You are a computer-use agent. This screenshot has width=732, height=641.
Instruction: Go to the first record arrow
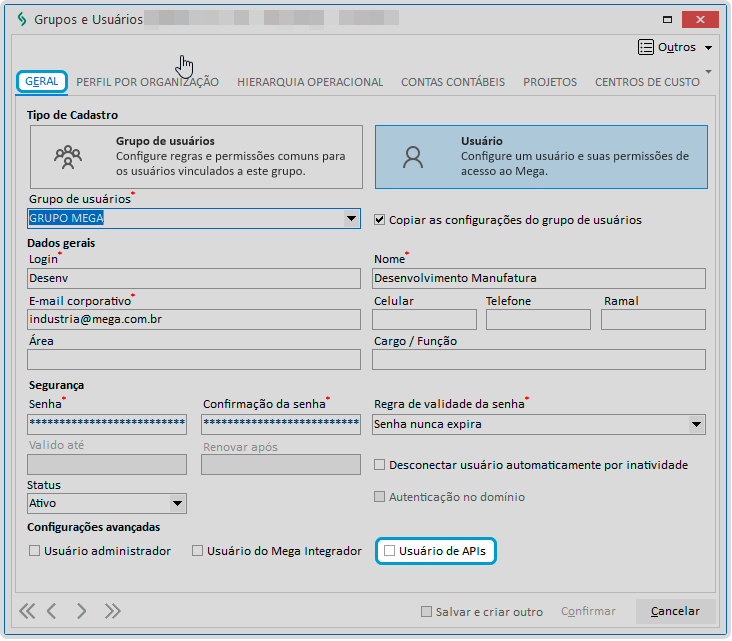pyautogui.click(x=27, y=611)
